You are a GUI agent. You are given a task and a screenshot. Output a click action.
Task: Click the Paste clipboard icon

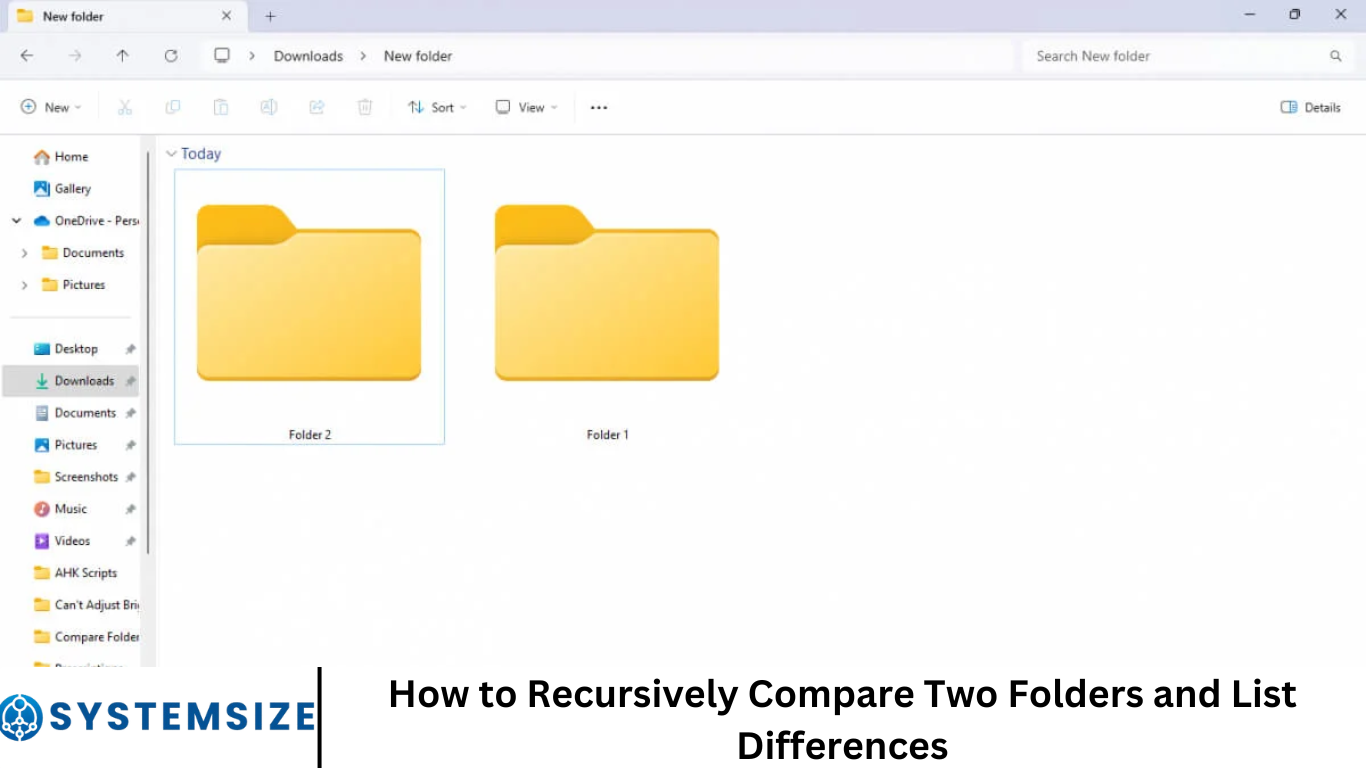pyautogui.click(x=221, y=107)
